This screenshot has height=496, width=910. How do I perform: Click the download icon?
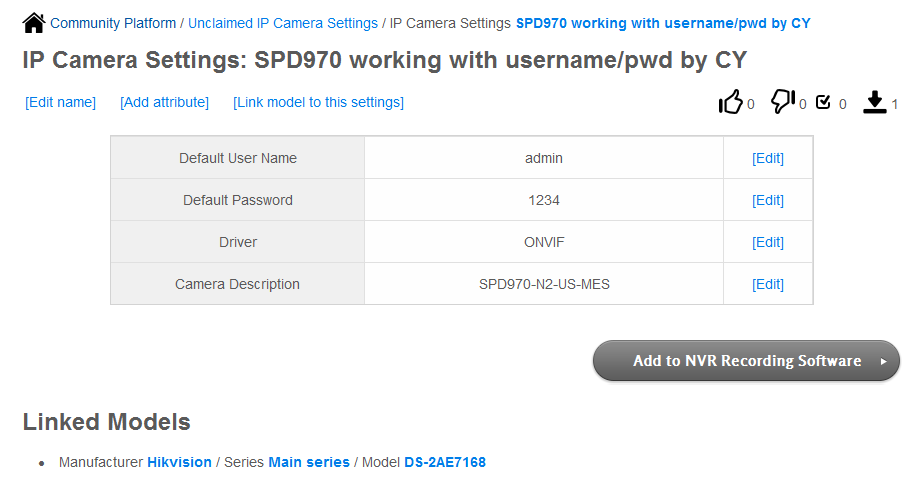875,102
